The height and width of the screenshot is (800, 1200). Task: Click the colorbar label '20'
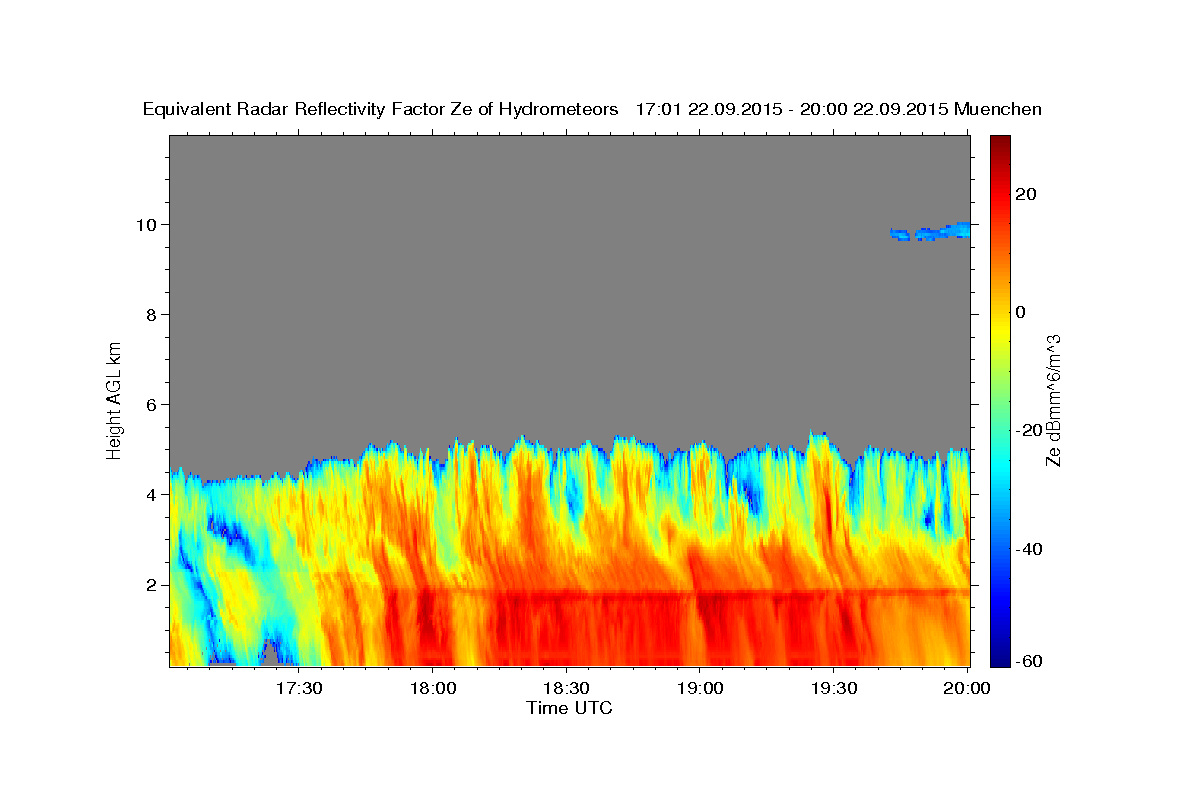click(1027, 194)
